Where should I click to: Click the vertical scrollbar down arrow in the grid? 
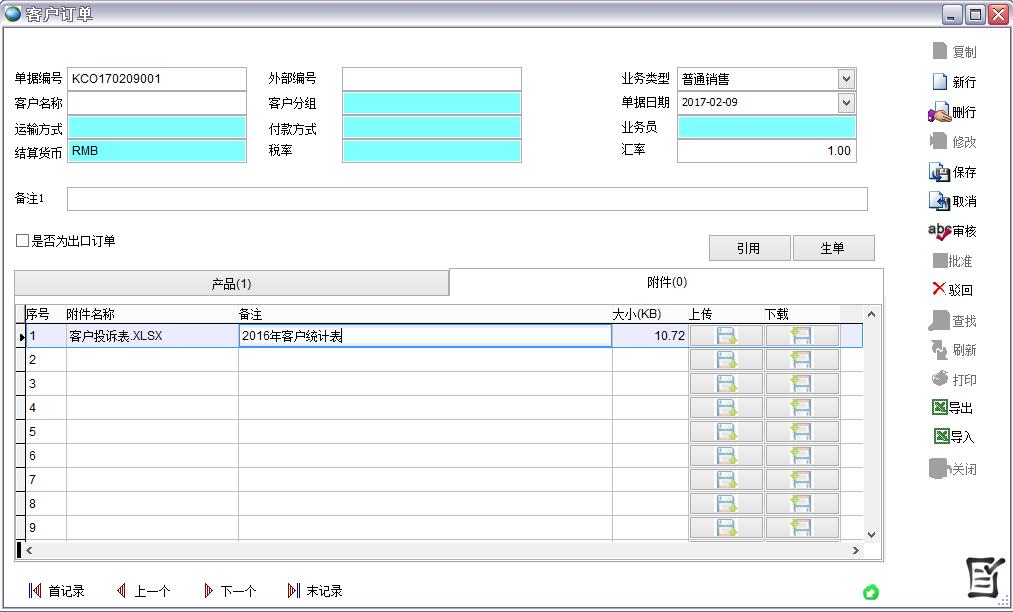[870, 535]
